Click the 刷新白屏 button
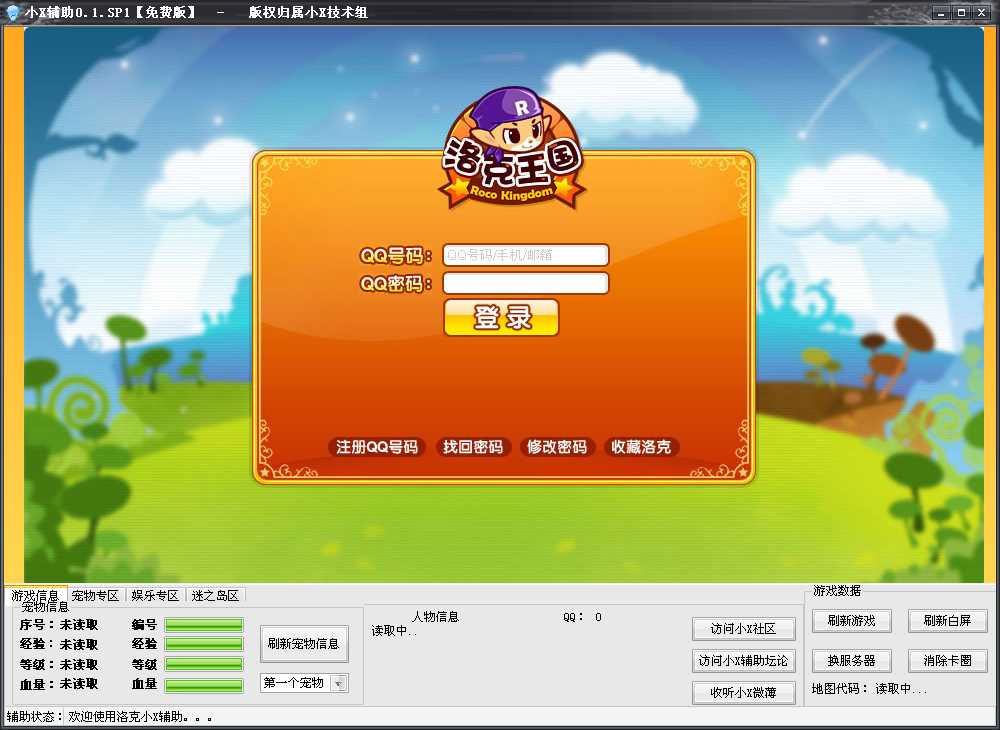Image resolution: width=1000 pixels, height=730 pixels. click(x=948, y=620)
